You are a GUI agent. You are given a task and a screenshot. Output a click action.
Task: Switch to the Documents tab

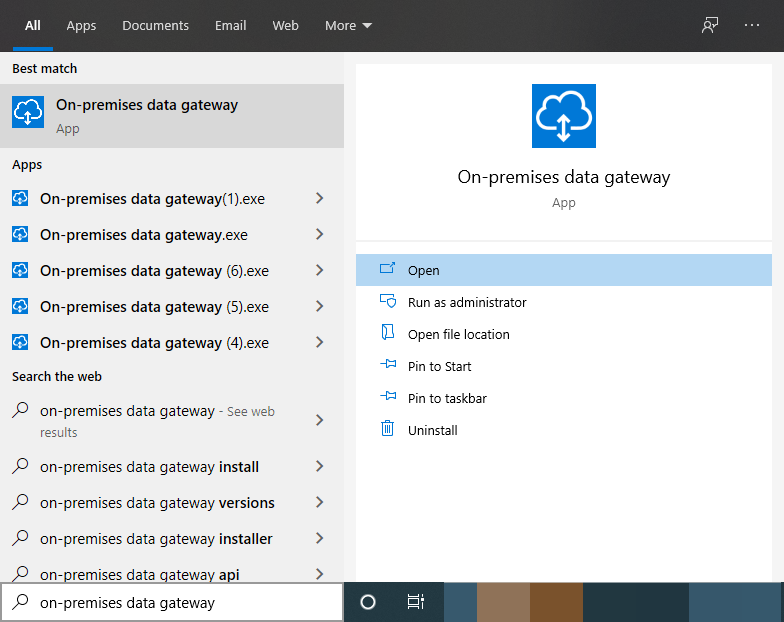coord(155,26)
